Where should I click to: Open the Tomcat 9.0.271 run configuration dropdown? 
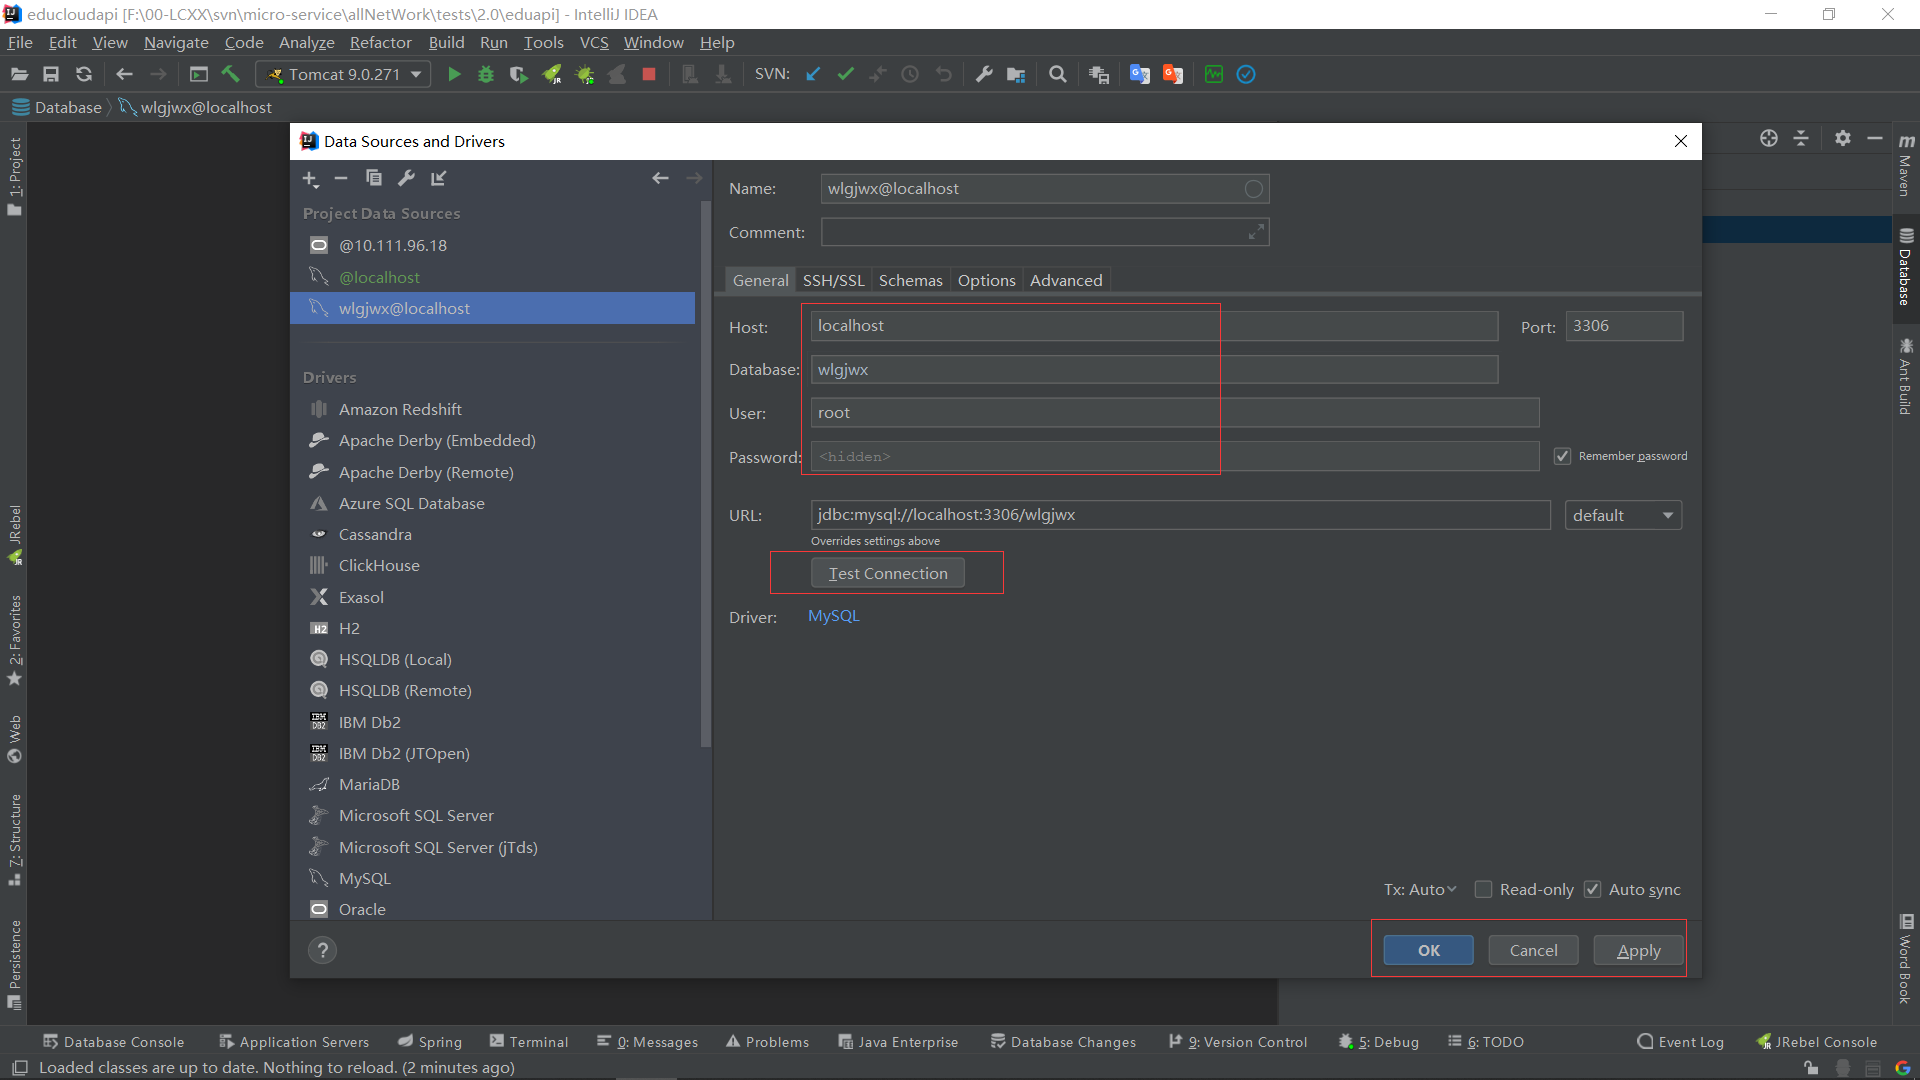(343, 74)
